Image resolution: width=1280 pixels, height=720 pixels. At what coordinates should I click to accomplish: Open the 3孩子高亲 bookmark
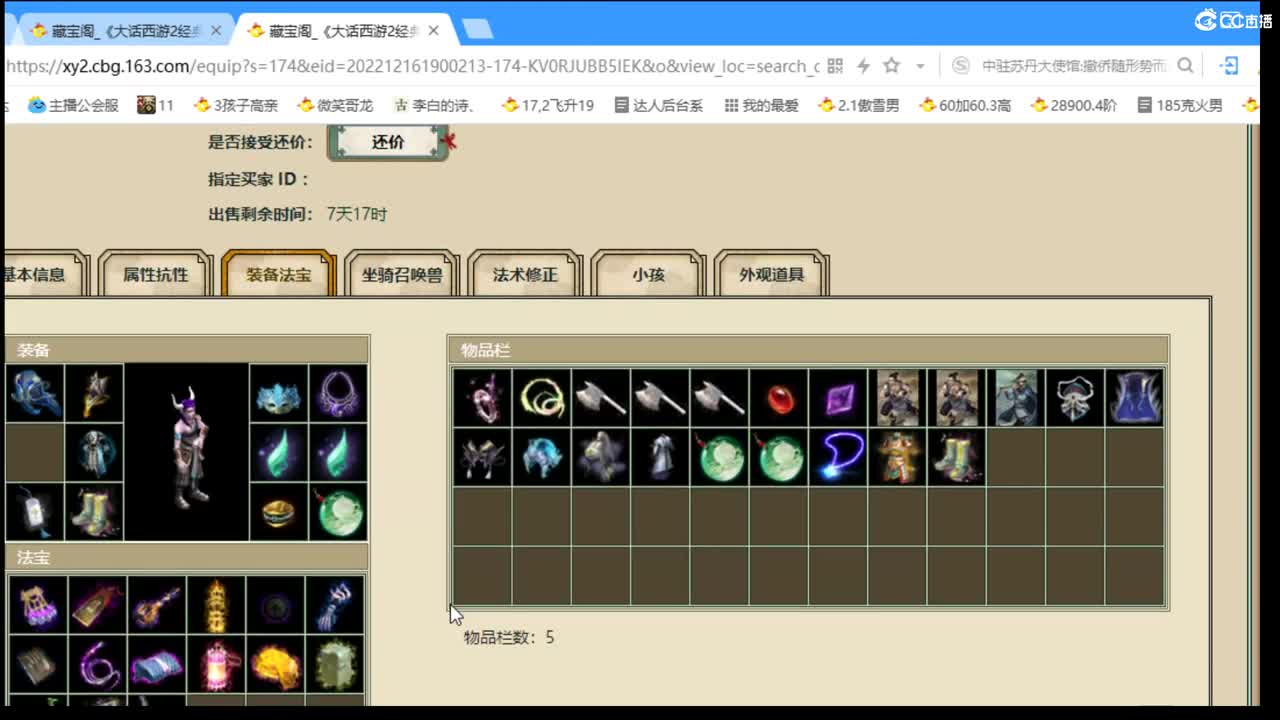pyautogui.click(x=236, y=105)
